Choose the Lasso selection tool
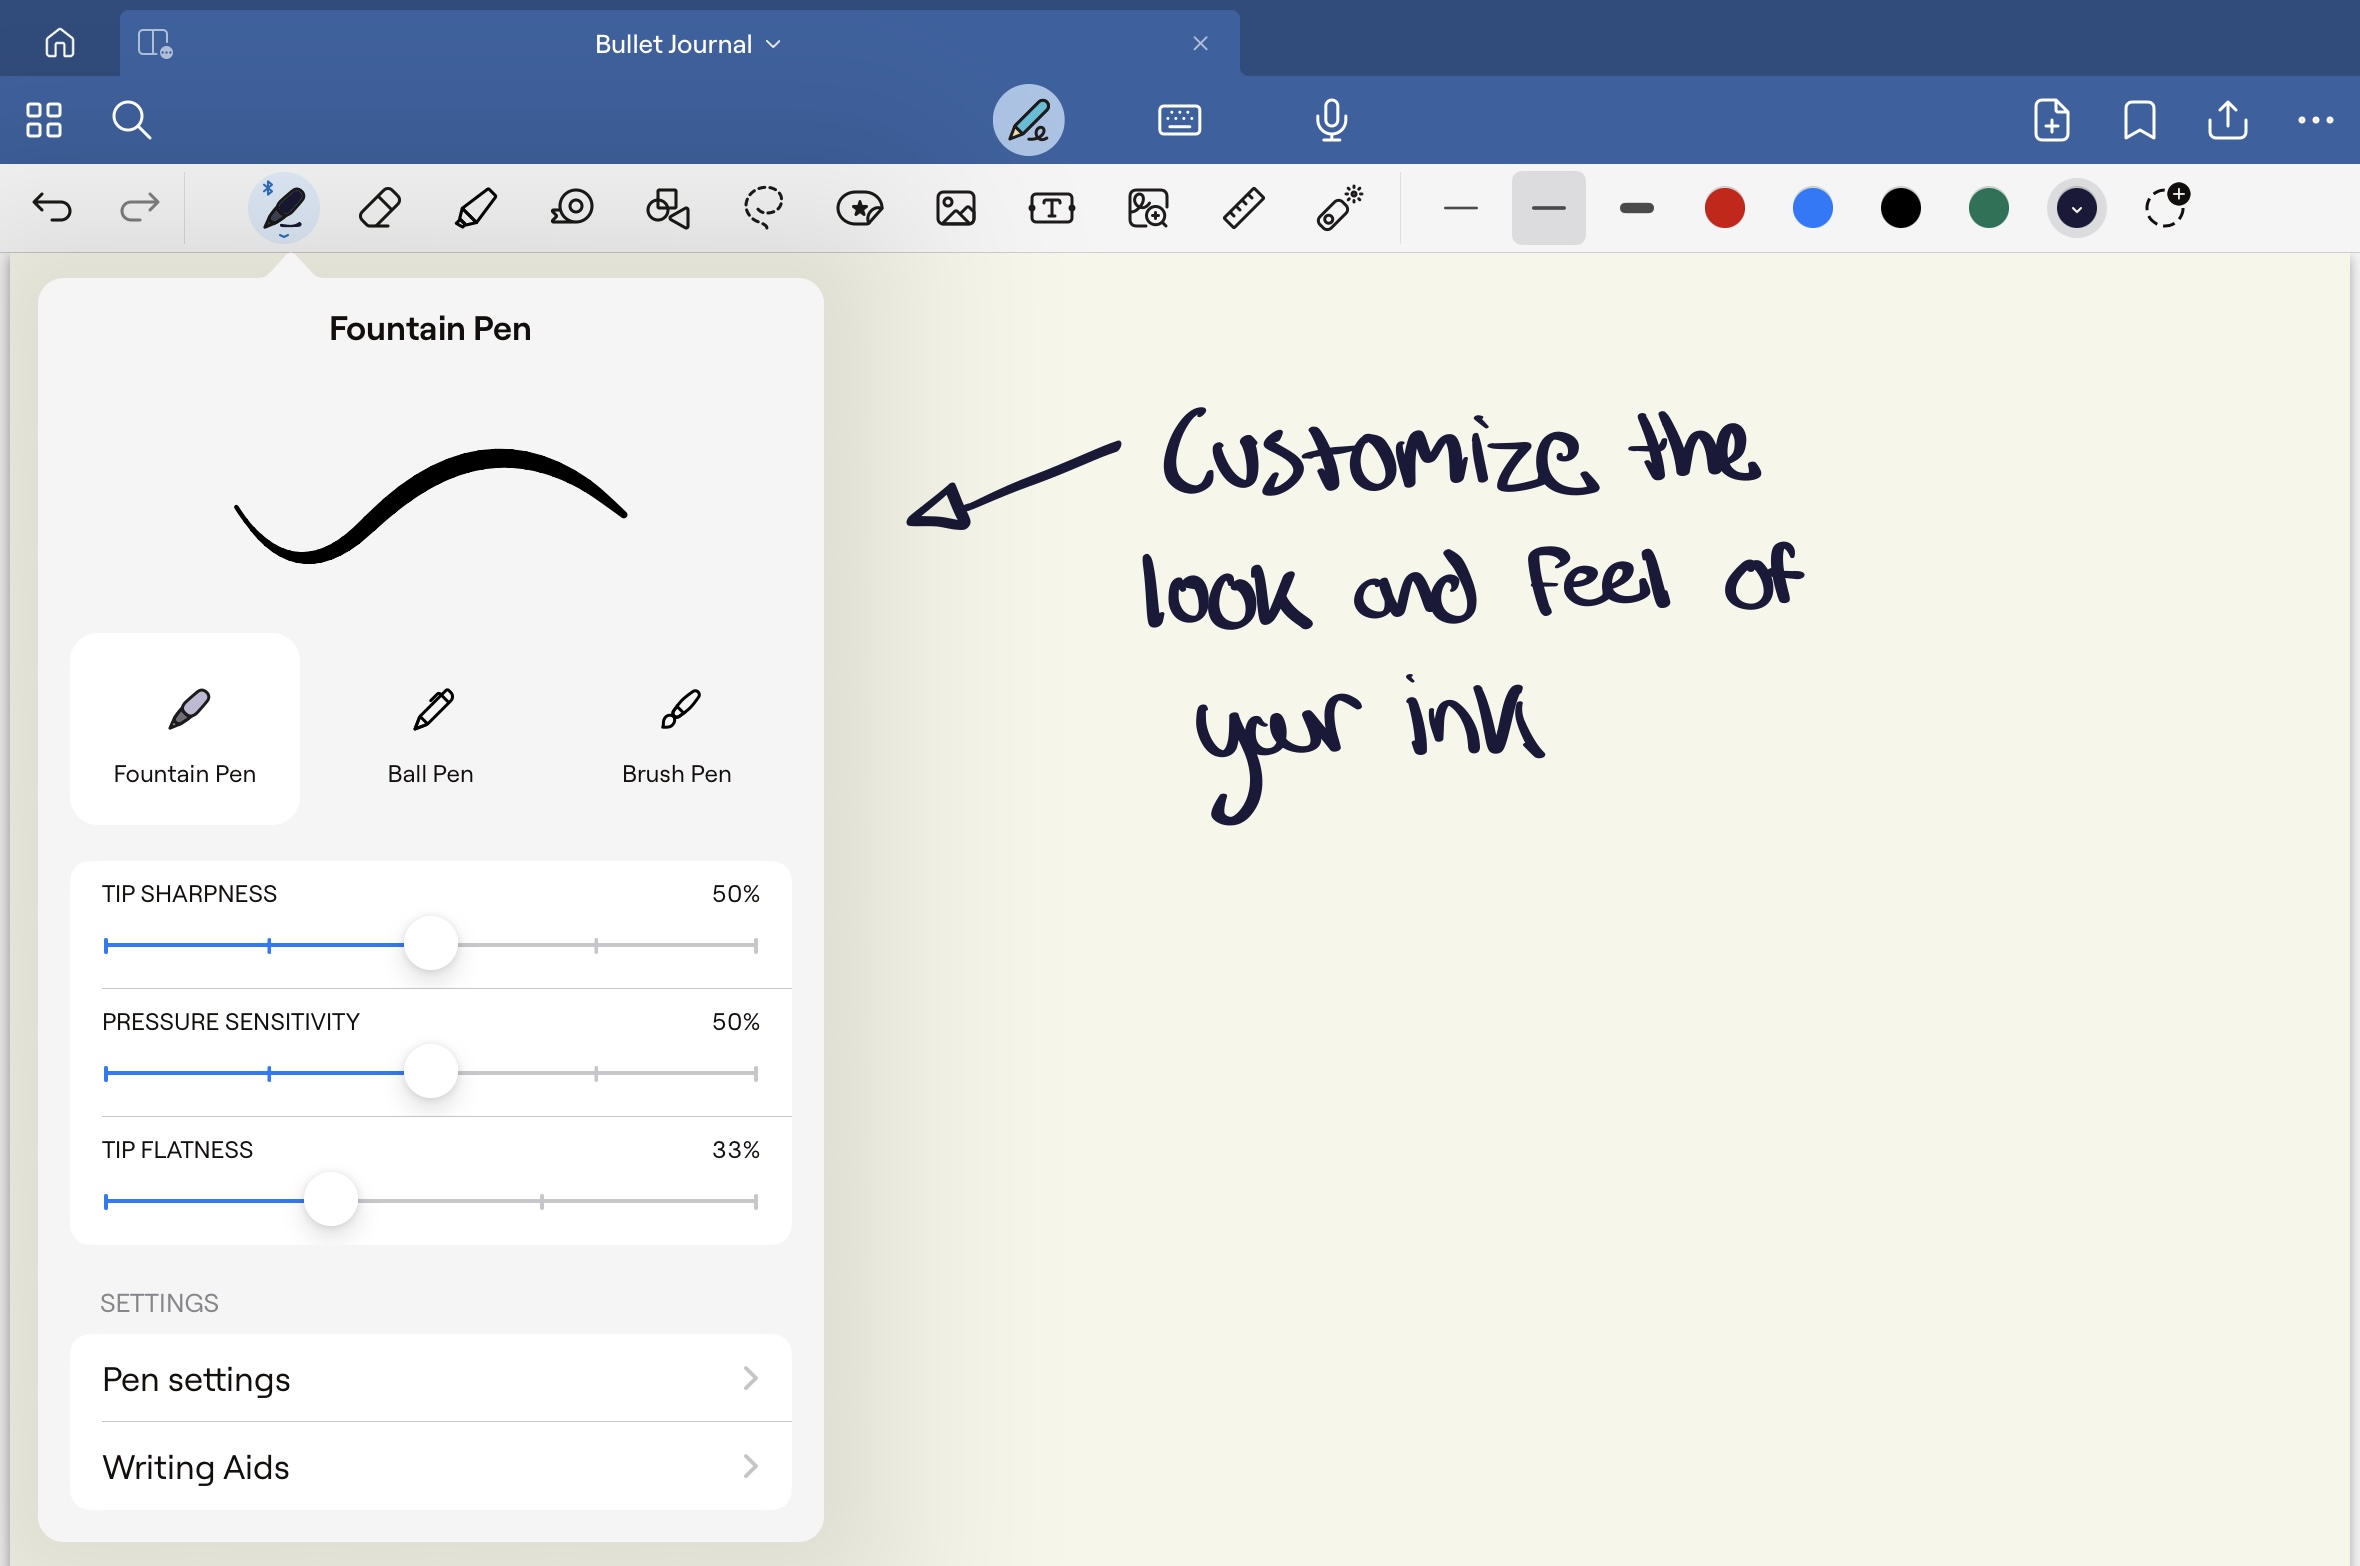Viewport: 2360px width, 1566px height. click(x=763, y=208)
